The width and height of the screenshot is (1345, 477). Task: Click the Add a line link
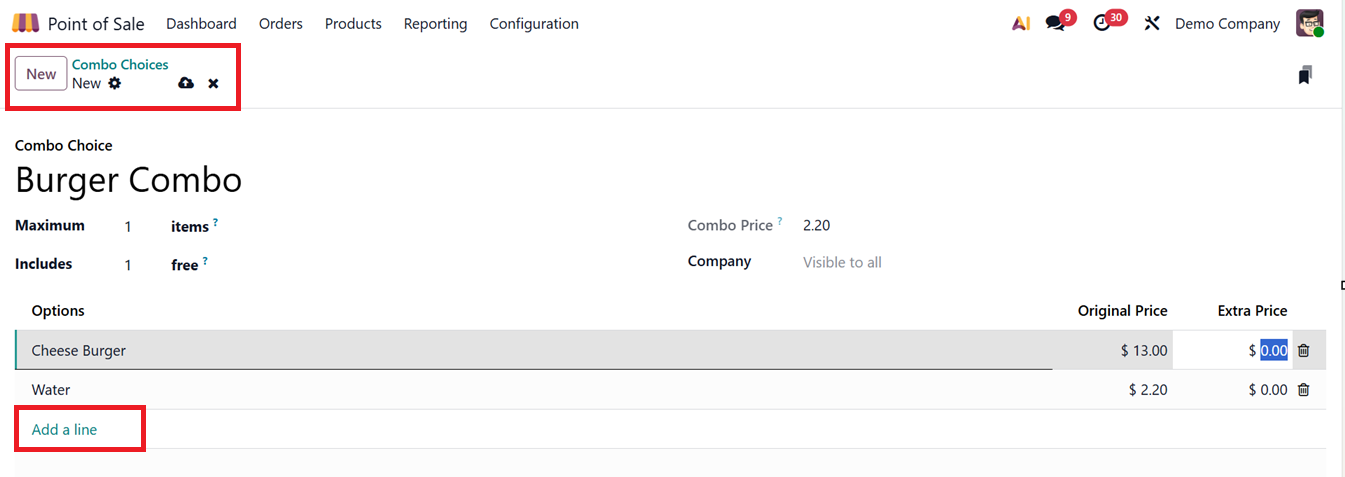(64, 429)
